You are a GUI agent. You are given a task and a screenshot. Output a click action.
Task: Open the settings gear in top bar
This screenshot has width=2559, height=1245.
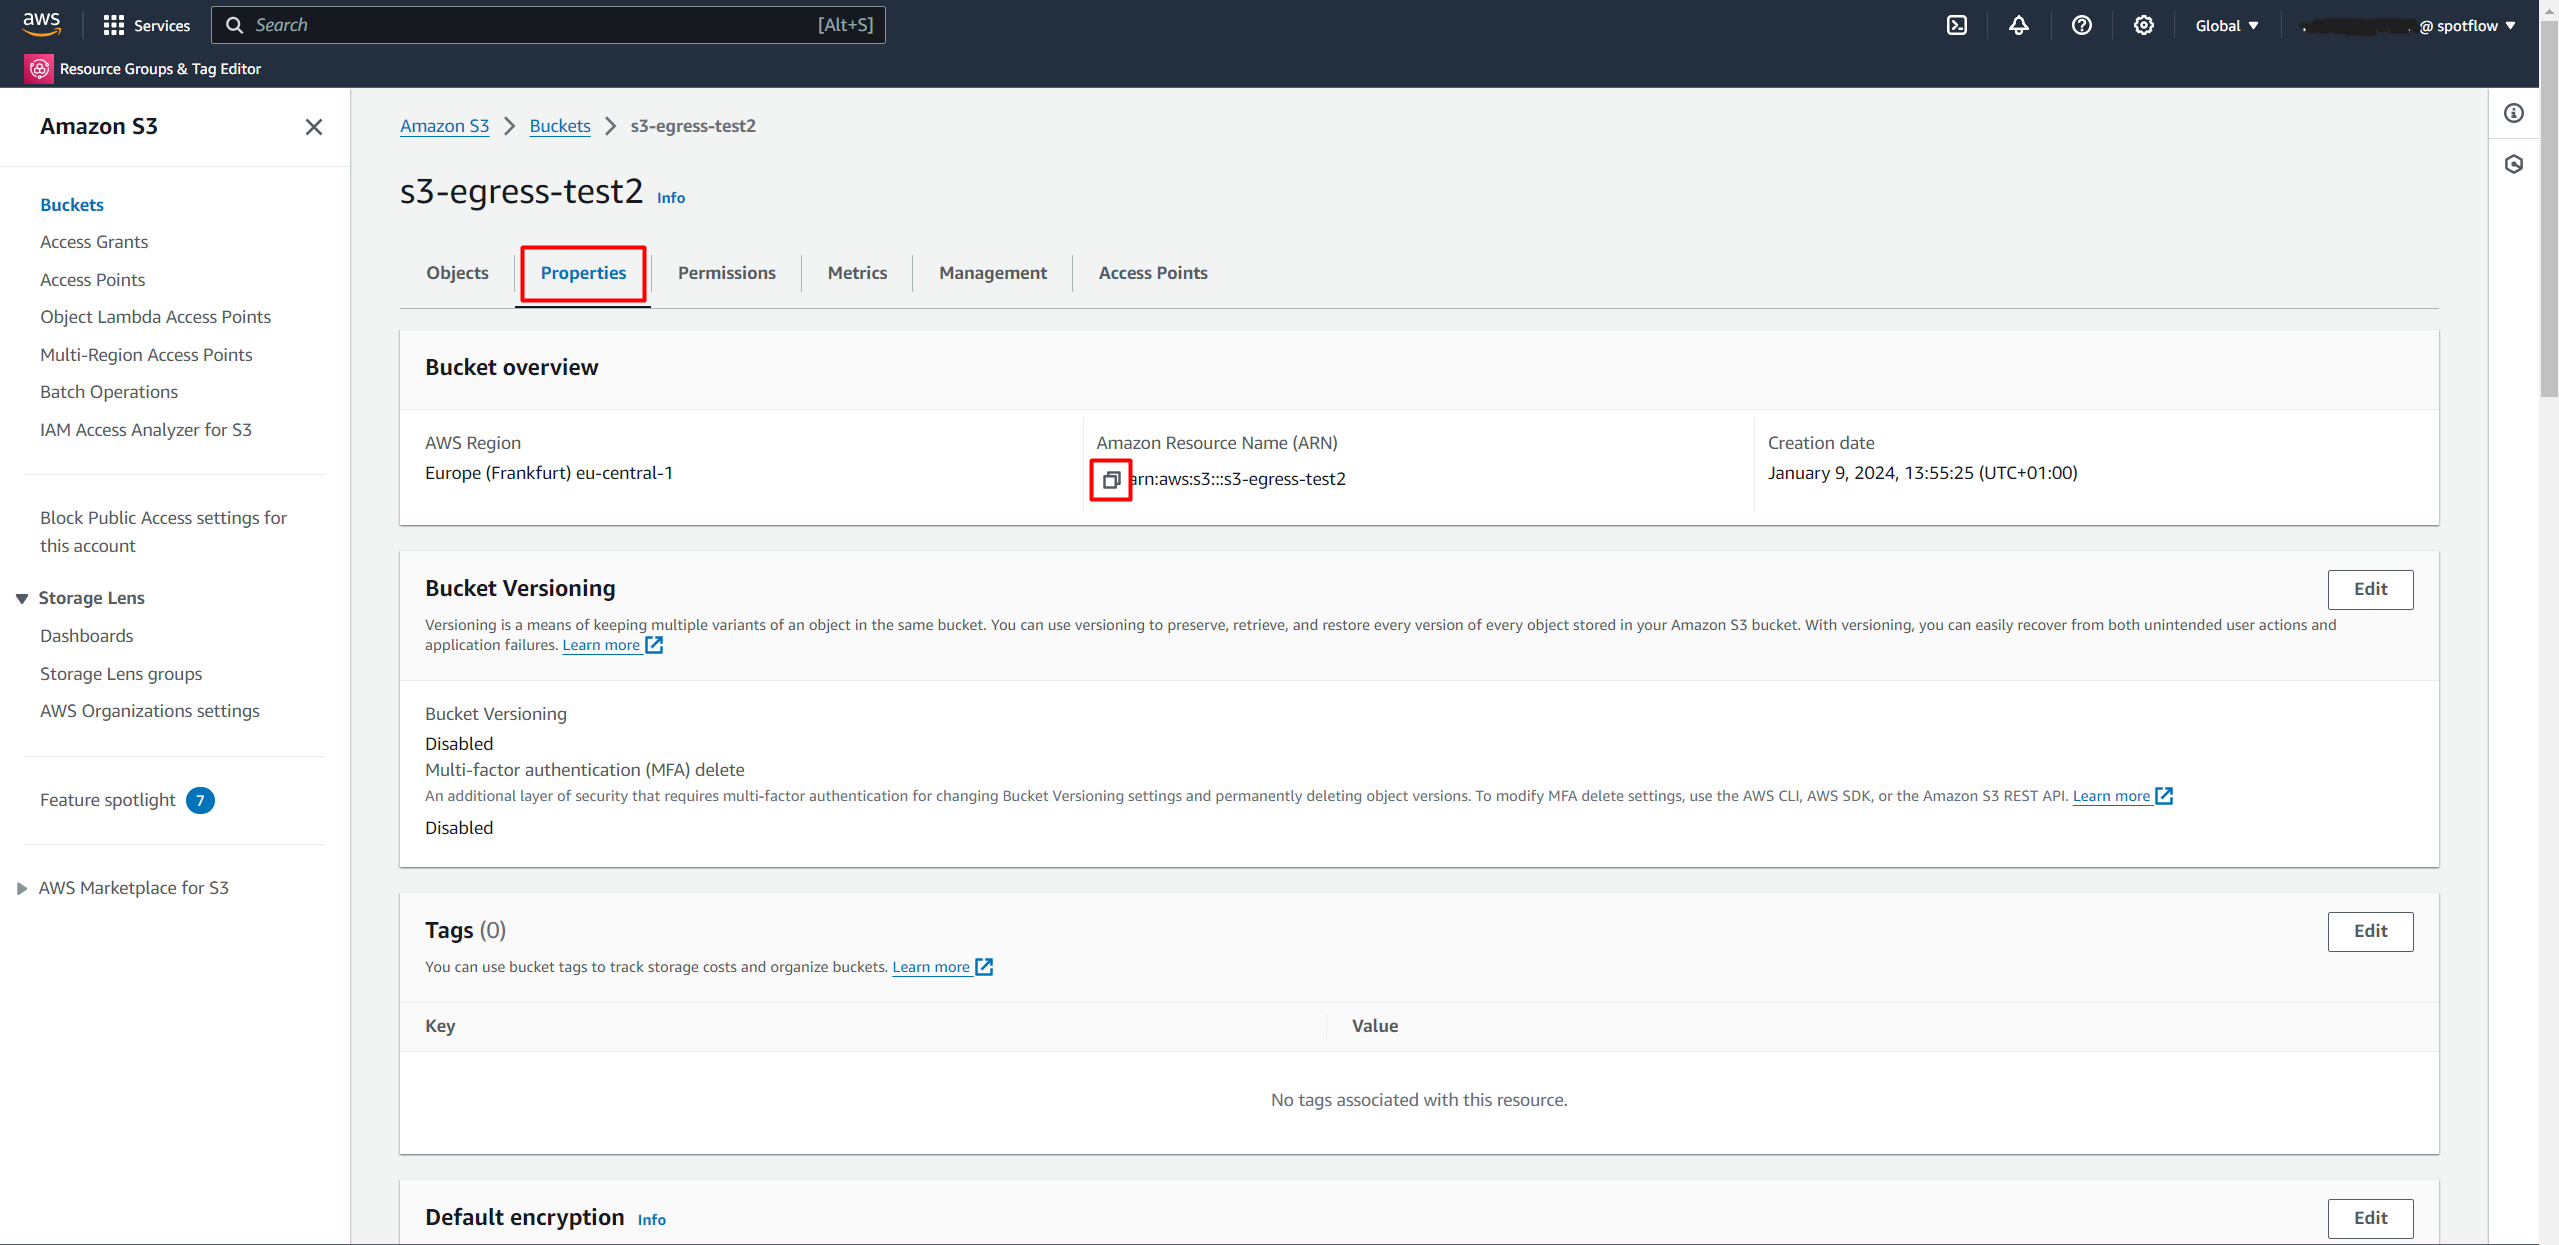tap(2143, 25)
